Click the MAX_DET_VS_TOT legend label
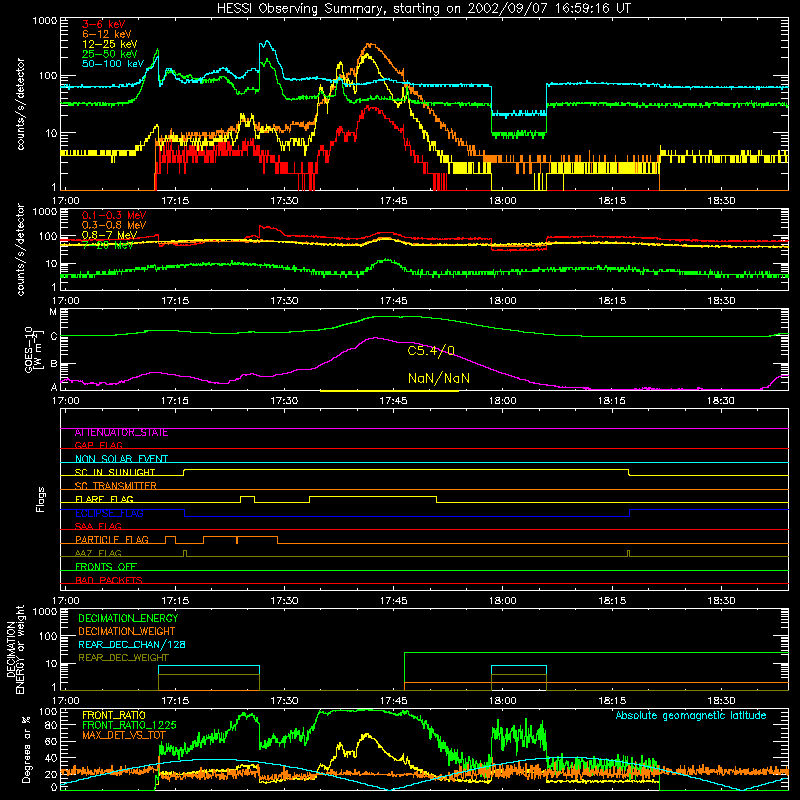Image resolution: width=800 pixels, height=800 pixels. pos(124,735)
